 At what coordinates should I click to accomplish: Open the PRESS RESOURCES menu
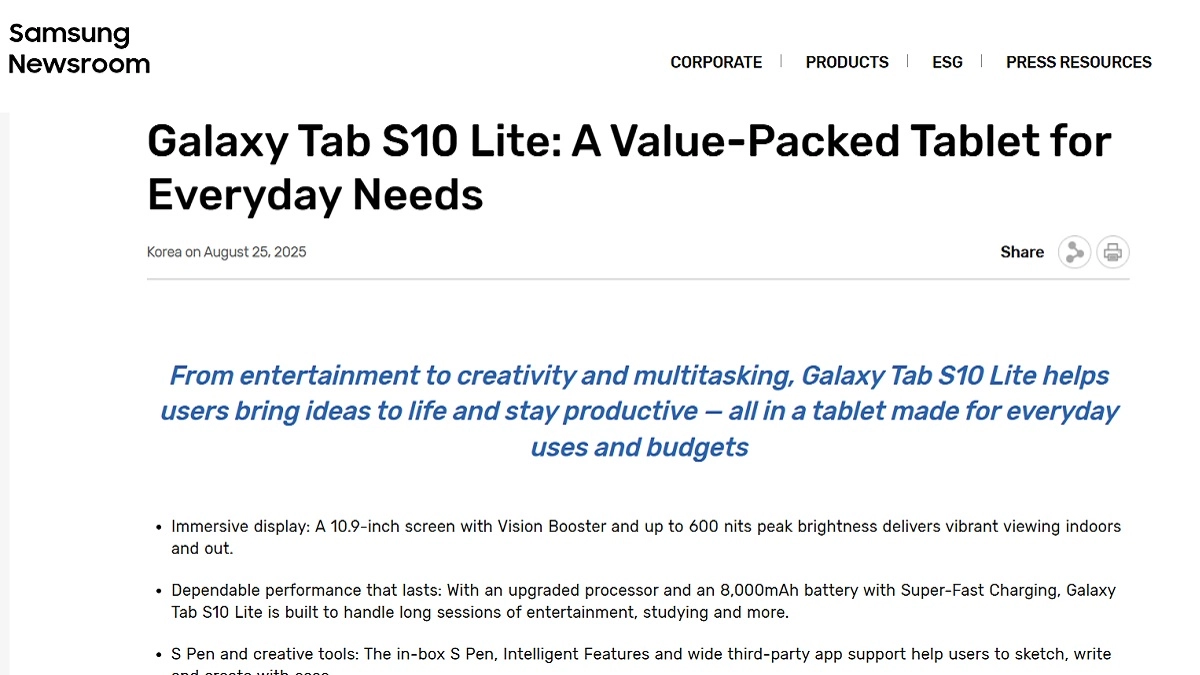(1078, 62)
